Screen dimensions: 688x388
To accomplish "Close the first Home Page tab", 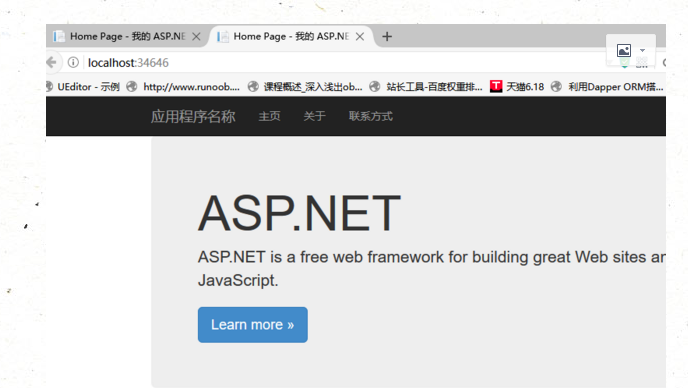I will [x=197, y=36].
